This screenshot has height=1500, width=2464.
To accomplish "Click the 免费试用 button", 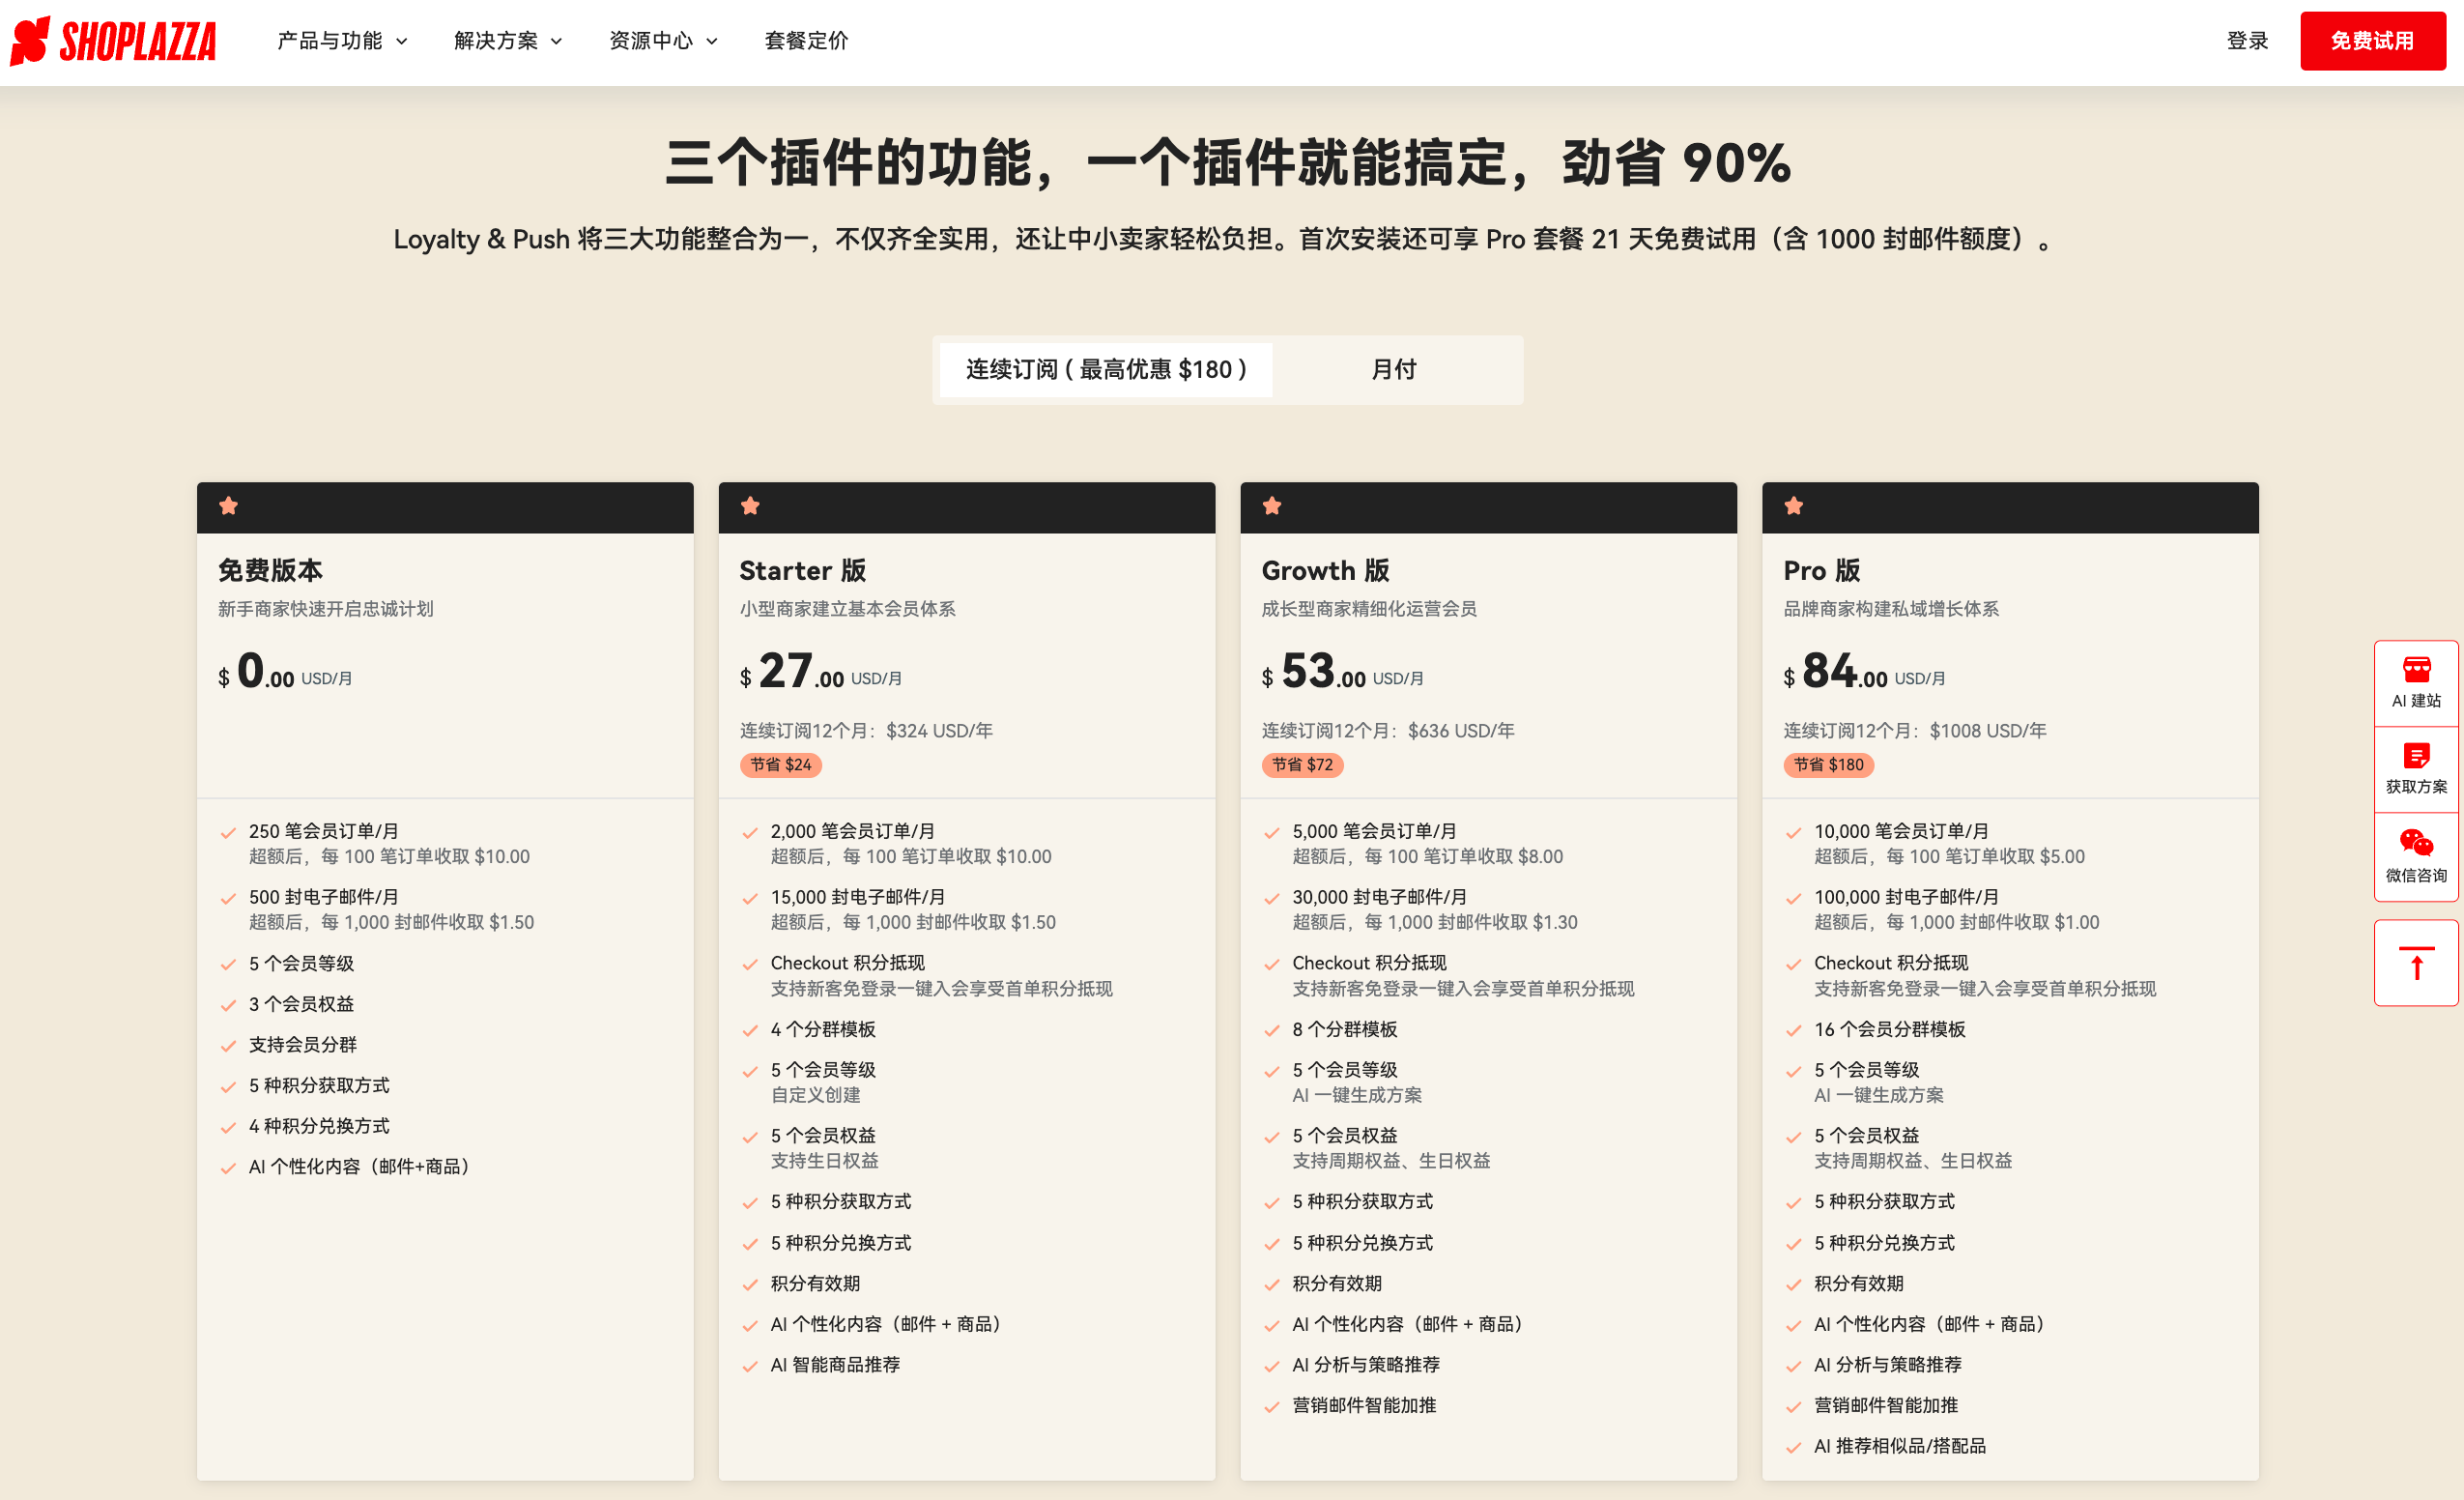I will click(x=2372, y=41).
